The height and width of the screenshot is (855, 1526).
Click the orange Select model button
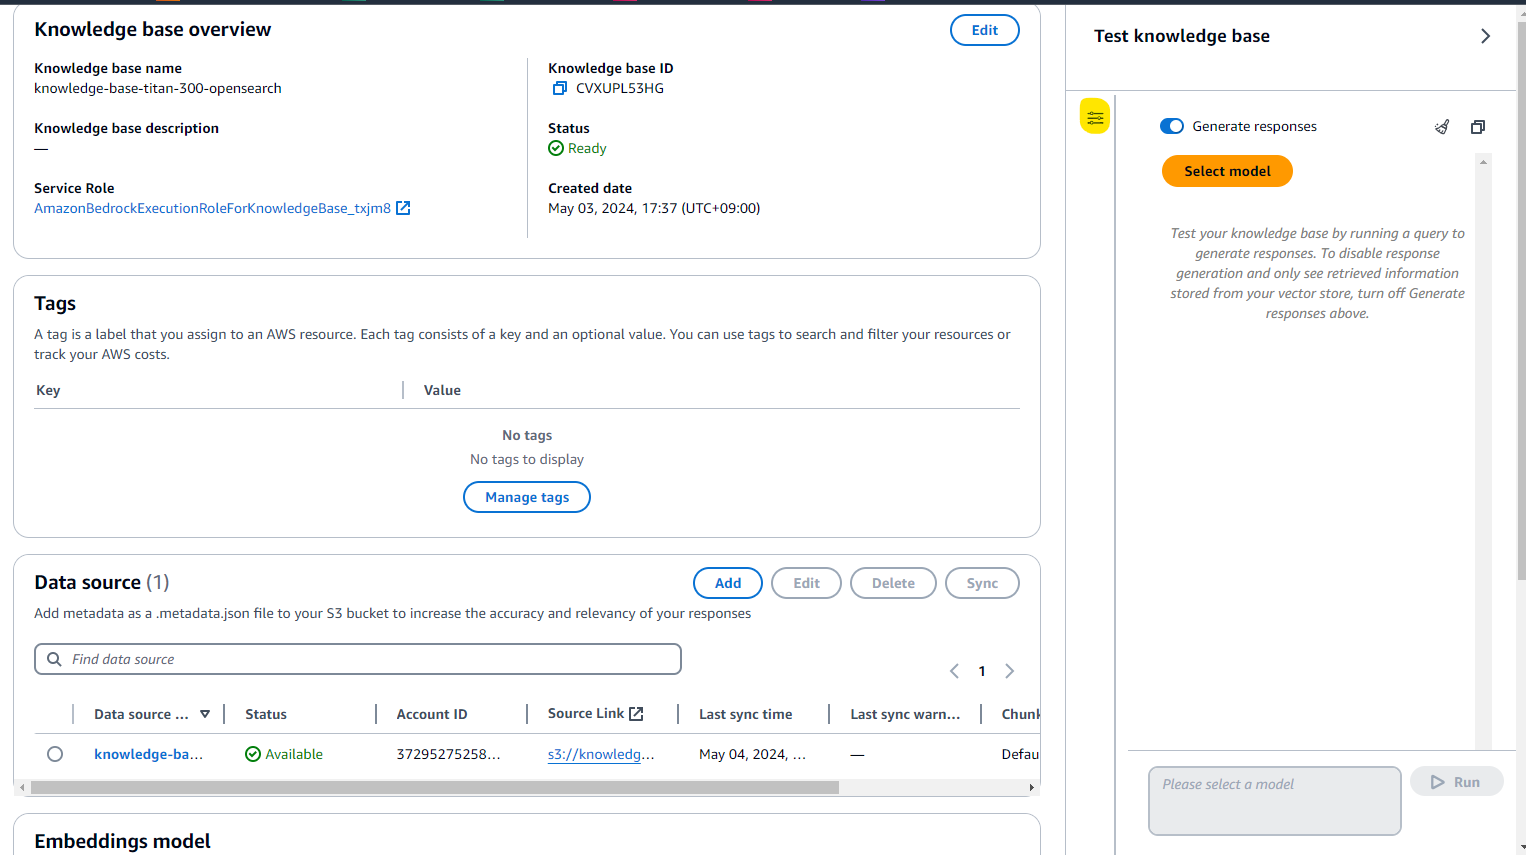(1227, 171)
